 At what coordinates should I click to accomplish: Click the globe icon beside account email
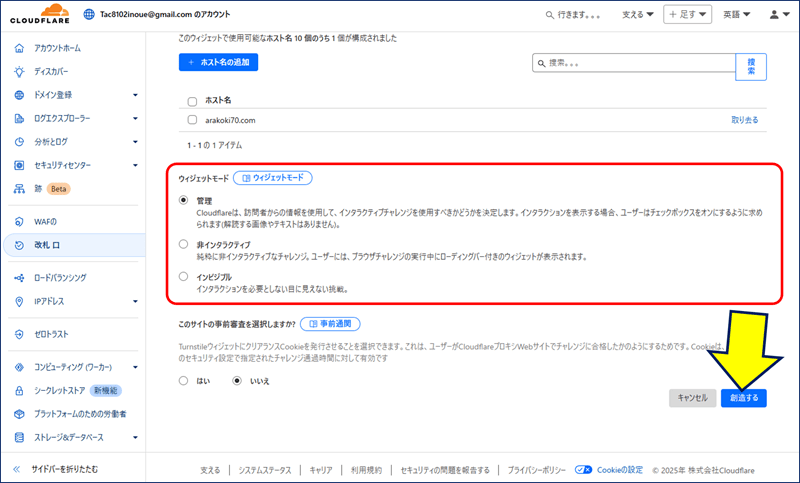tap(89, 14)
